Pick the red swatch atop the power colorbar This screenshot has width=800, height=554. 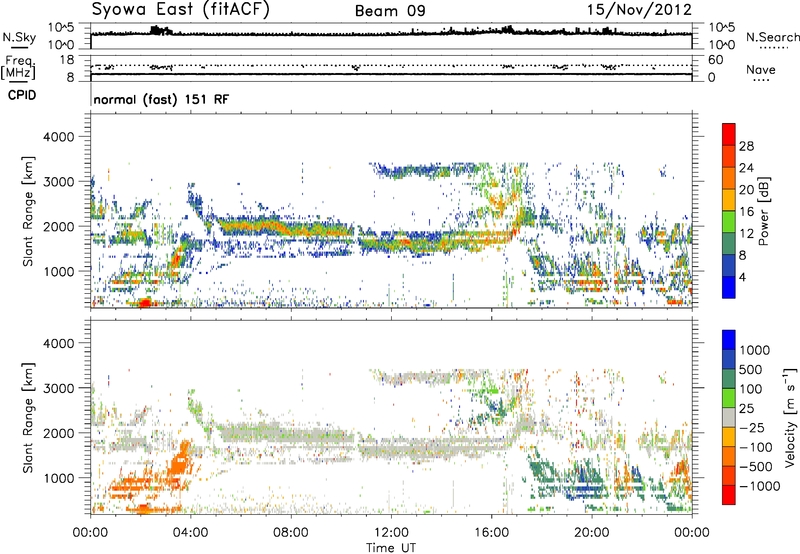[x=729, y=134]
